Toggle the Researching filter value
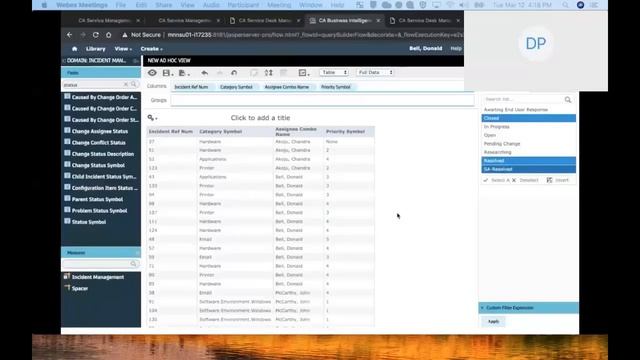Image resolution: width=640 pixels, height=360 pixels. point(529,152)
